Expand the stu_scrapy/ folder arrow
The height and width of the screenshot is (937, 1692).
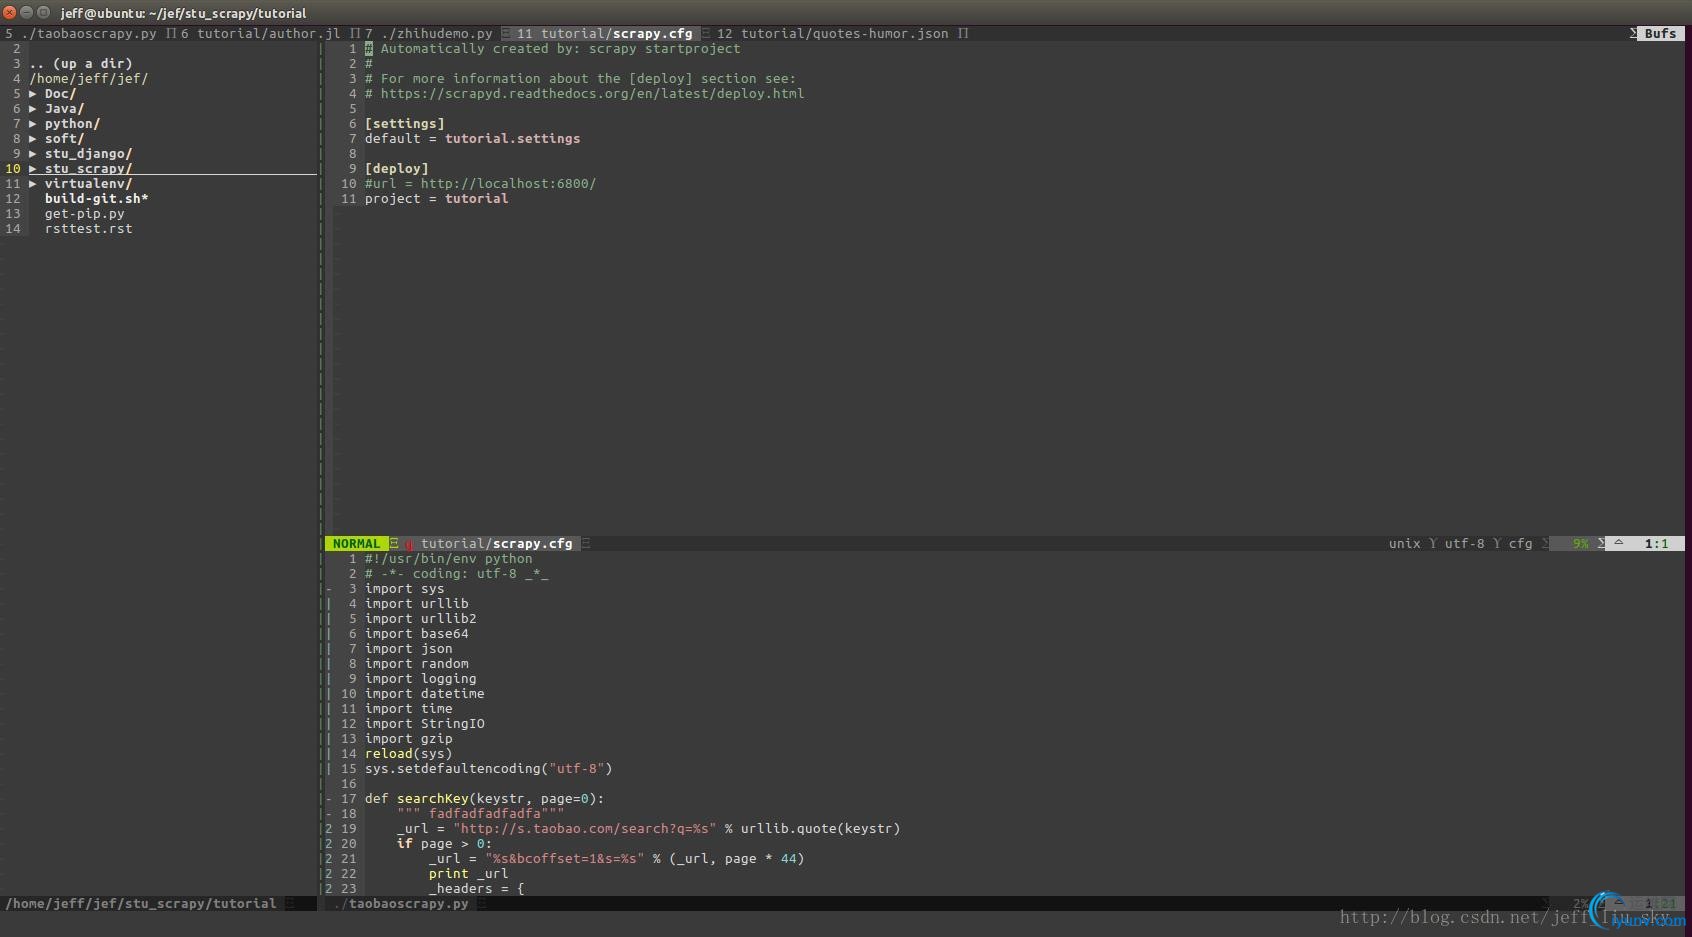[x=33, y=169]
